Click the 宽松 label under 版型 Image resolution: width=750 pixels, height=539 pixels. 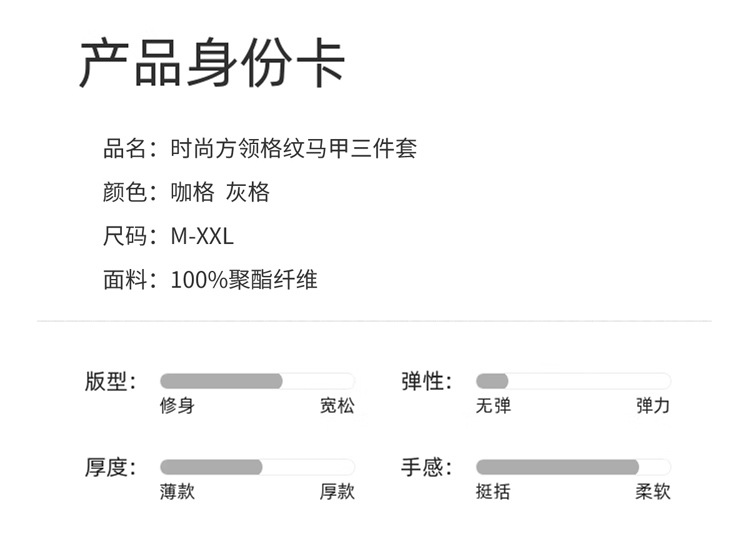pyautogui.click(x=337, y=405)
